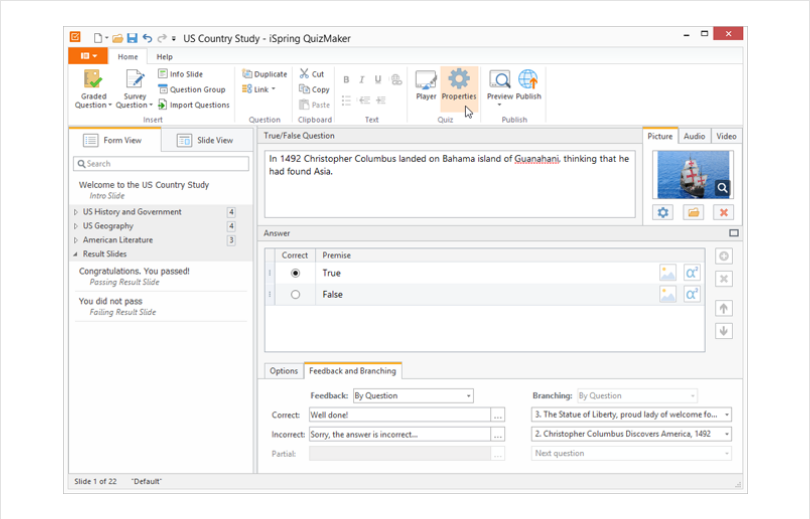Mark True as the correct answer
810x519 pixels.
[295, 272]
